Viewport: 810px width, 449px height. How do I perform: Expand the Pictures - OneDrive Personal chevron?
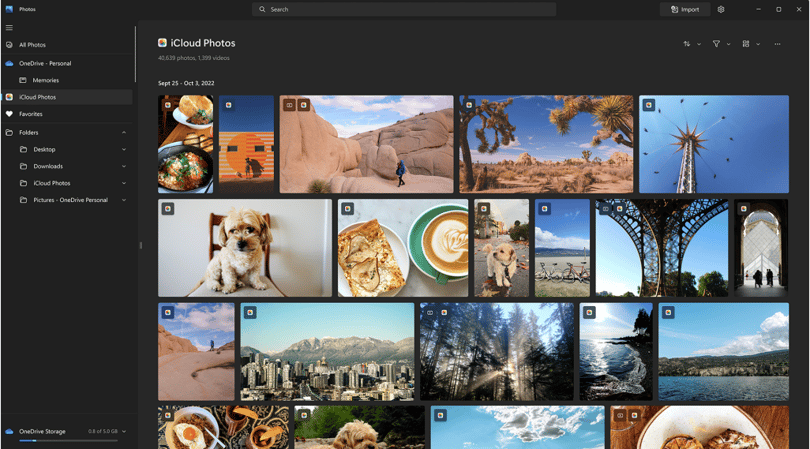pos(124,200)
